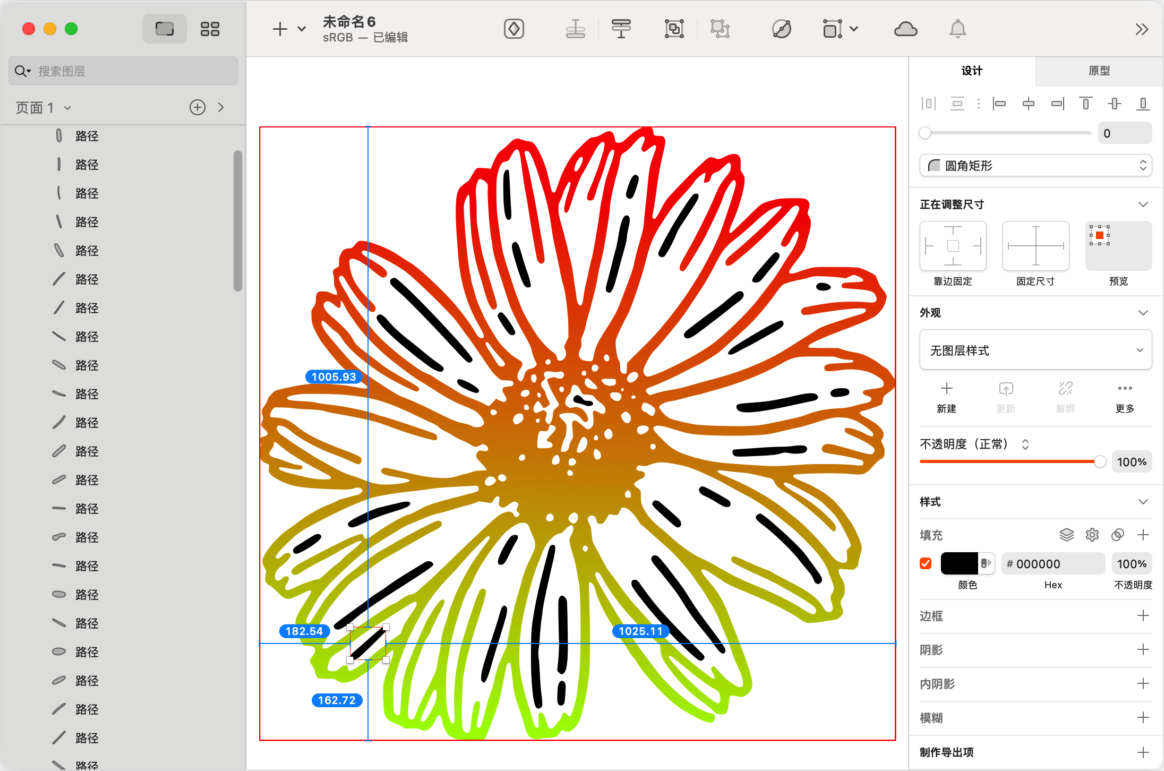Collapse the 样式 section

(x=1142, y=502)
